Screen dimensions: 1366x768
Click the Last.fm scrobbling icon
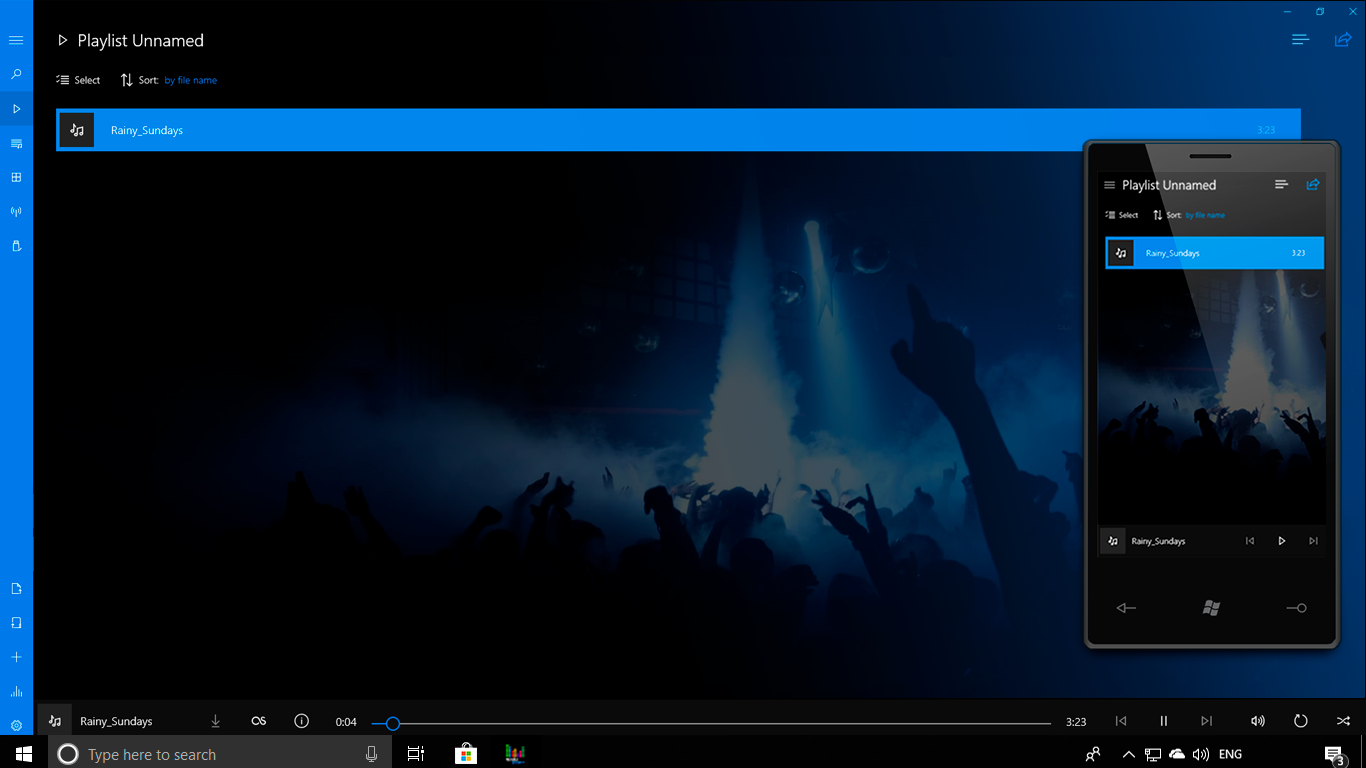tap(258, 720)
